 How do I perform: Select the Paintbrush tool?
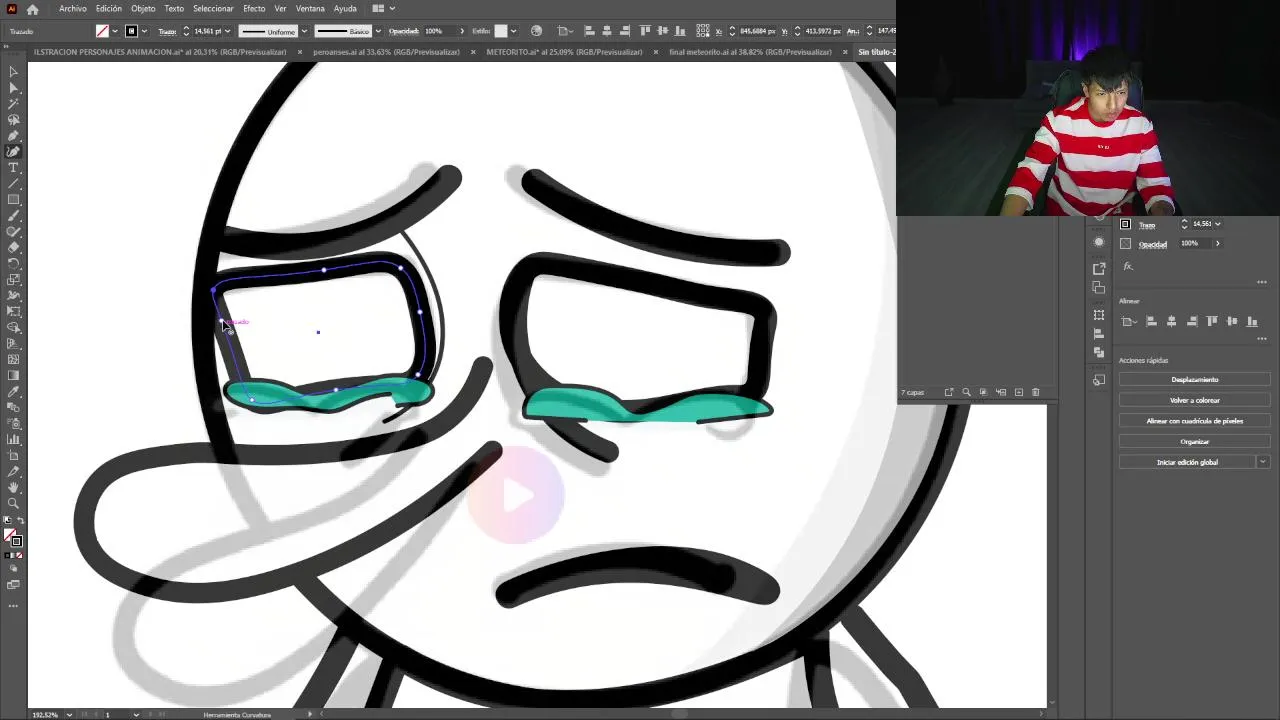(x=13, y=216)
